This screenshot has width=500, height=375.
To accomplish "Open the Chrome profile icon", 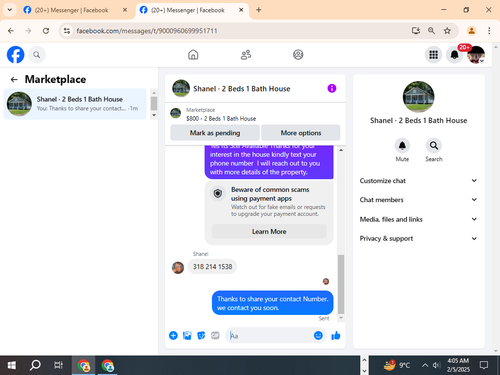I will click(x=471, y=31).
